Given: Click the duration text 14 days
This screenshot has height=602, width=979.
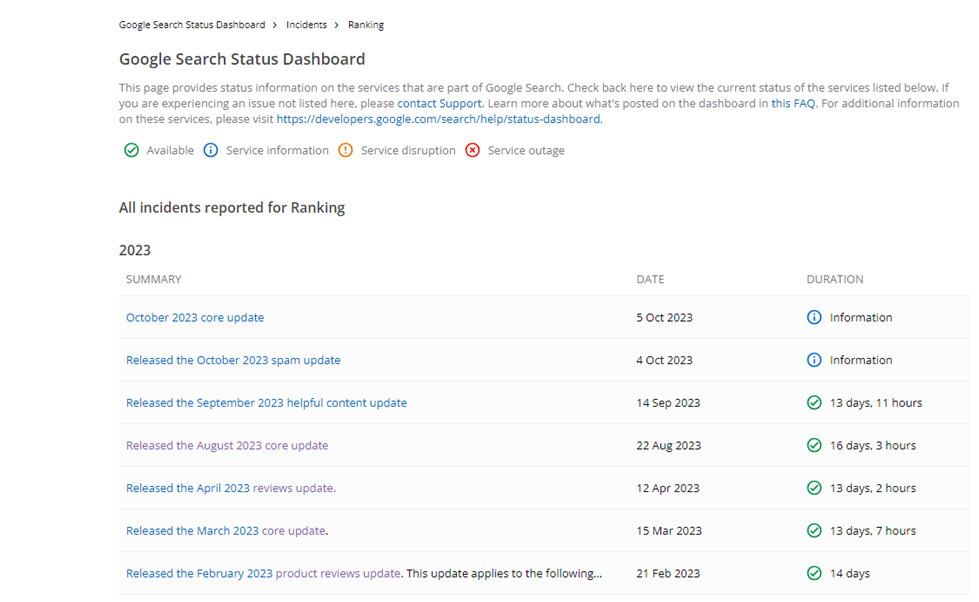Looking at the screenshot, I should pos(850,573).
